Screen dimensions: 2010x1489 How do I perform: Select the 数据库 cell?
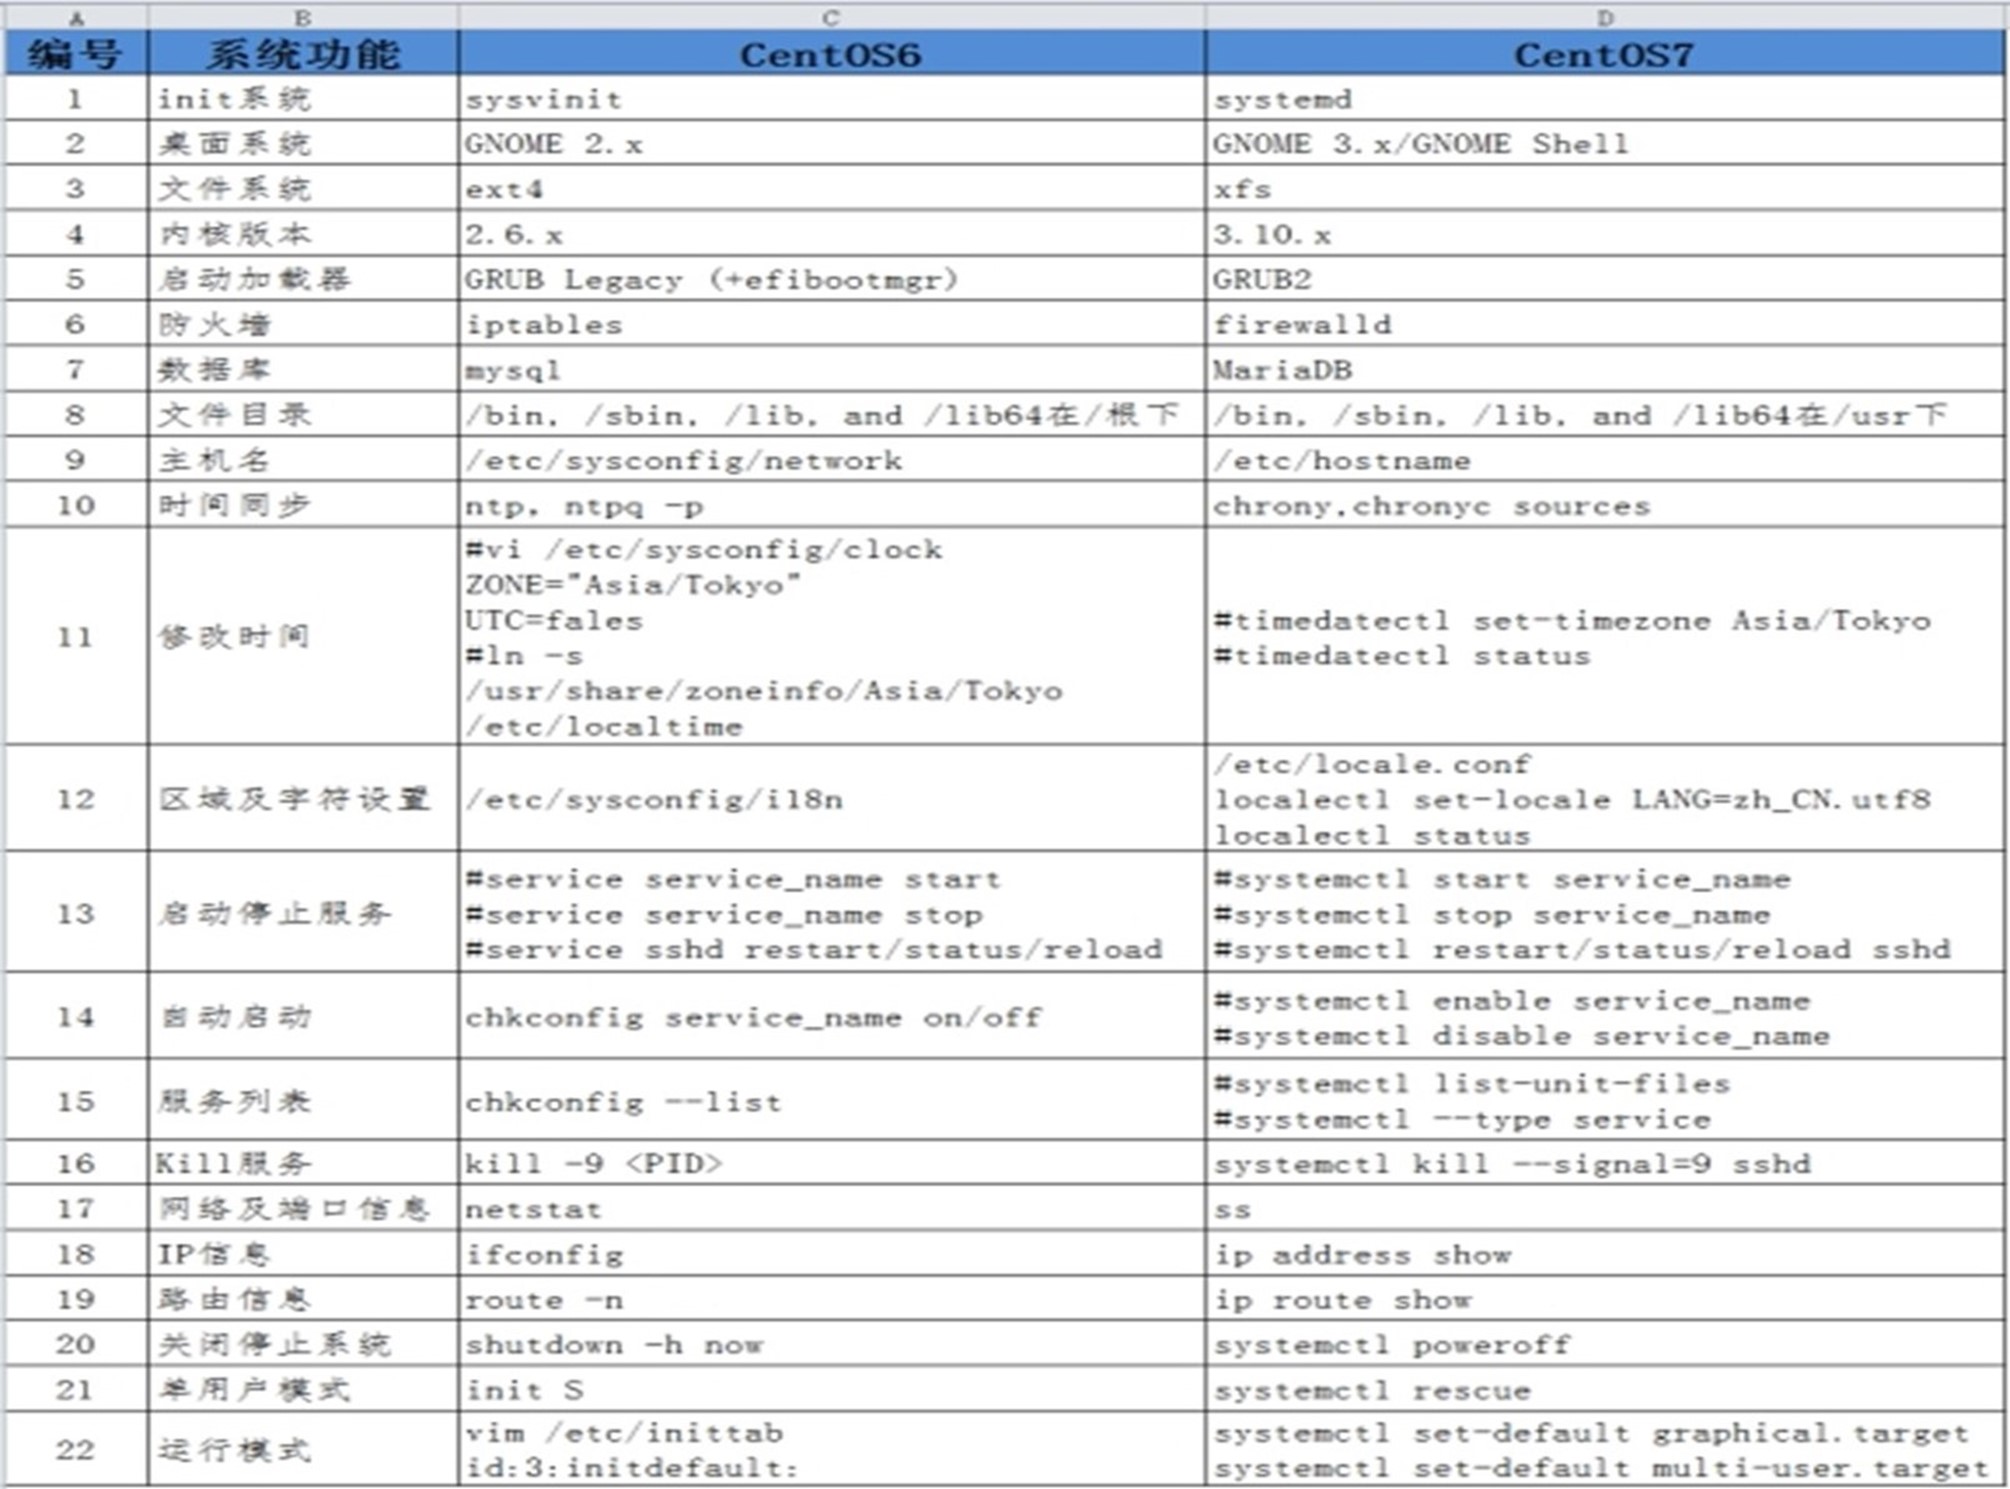coord(303,369)
